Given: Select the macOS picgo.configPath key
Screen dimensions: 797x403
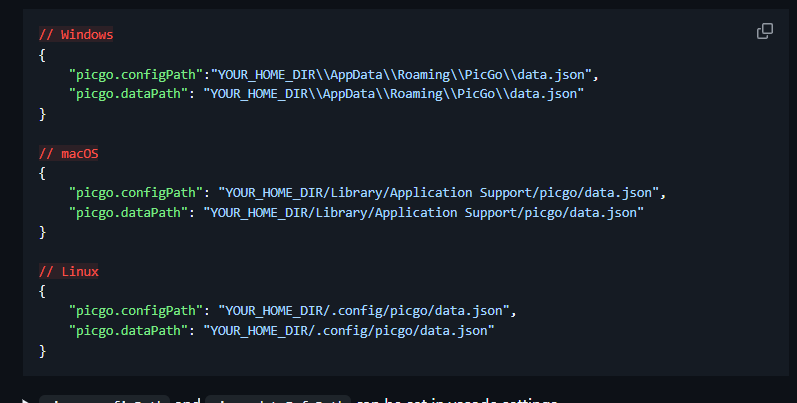Looking at the screenshot, I should click(x=136, y=193).
